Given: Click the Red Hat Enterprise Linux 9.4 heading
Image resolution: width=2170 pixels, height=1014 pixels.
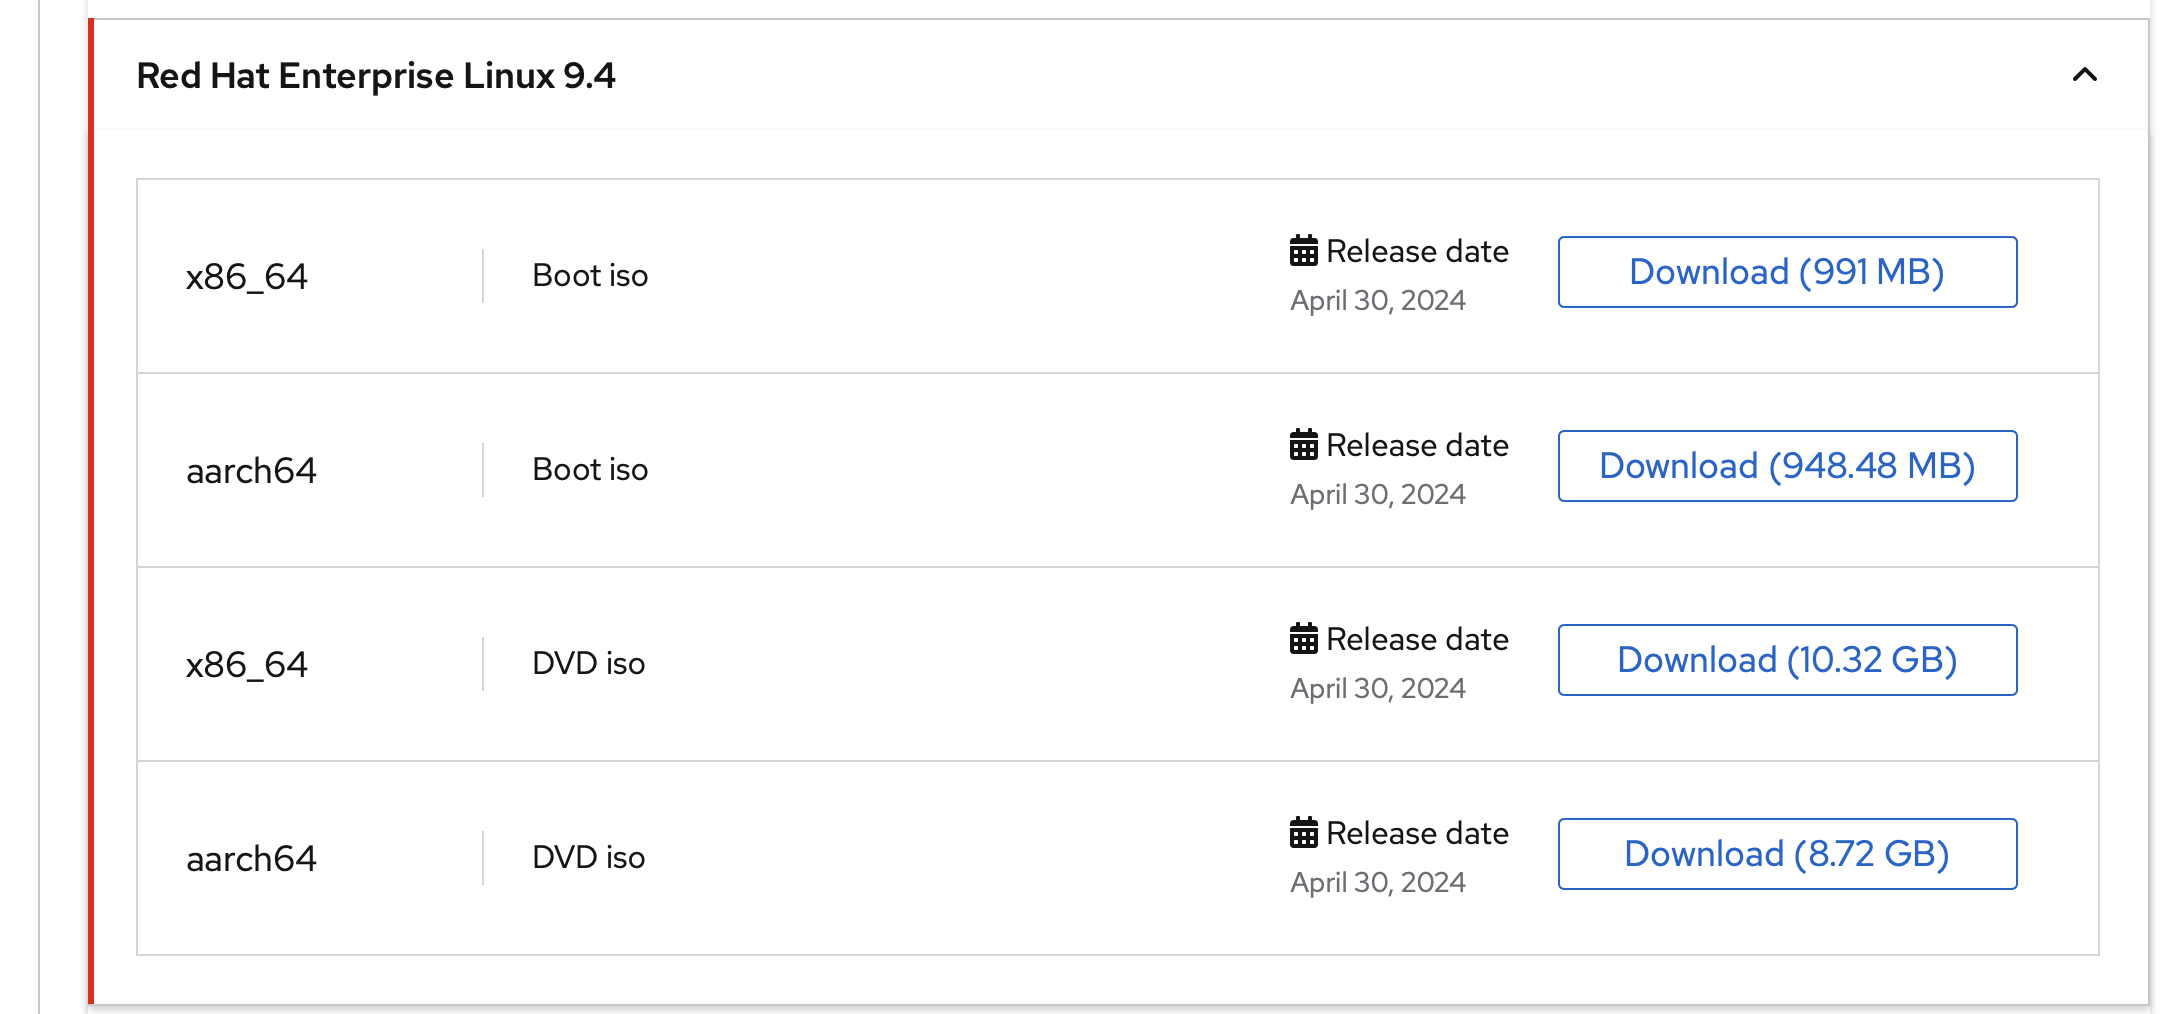Looking at the screenshot, I should [376, 76].
